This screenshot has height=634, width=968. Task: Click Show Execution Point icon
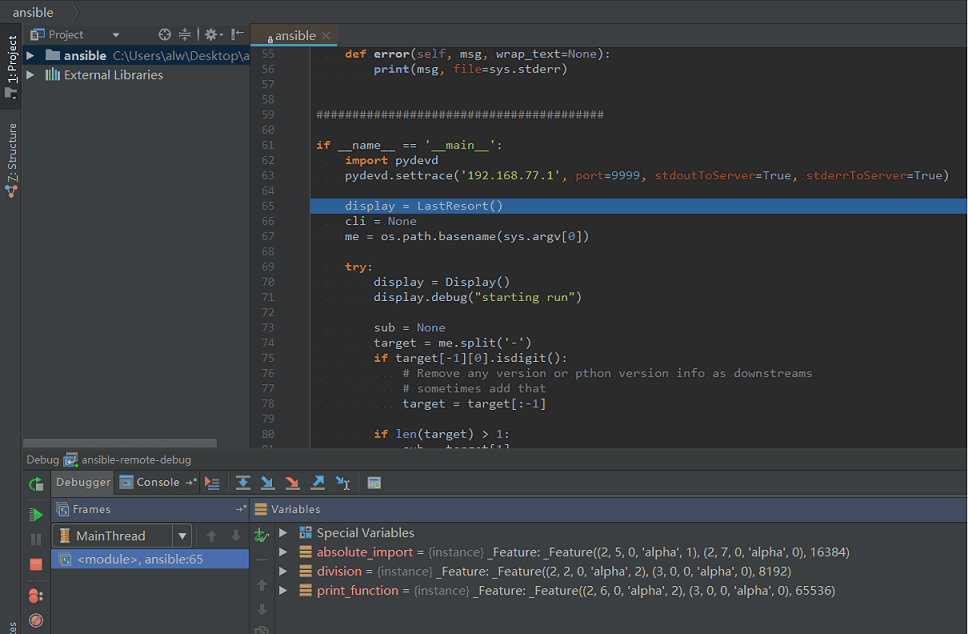(212, 483)
